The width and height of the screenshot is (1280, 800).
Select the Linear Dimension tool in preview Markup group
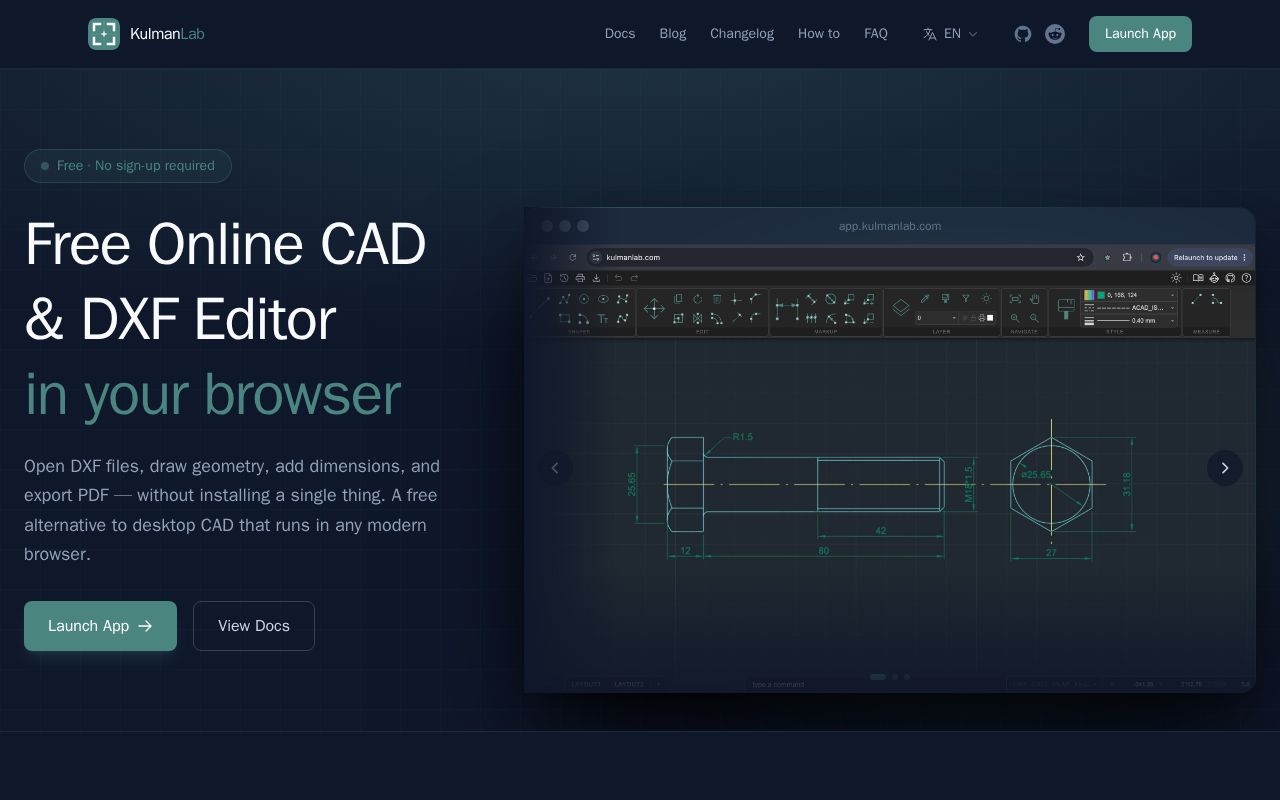tap(787, 309)
